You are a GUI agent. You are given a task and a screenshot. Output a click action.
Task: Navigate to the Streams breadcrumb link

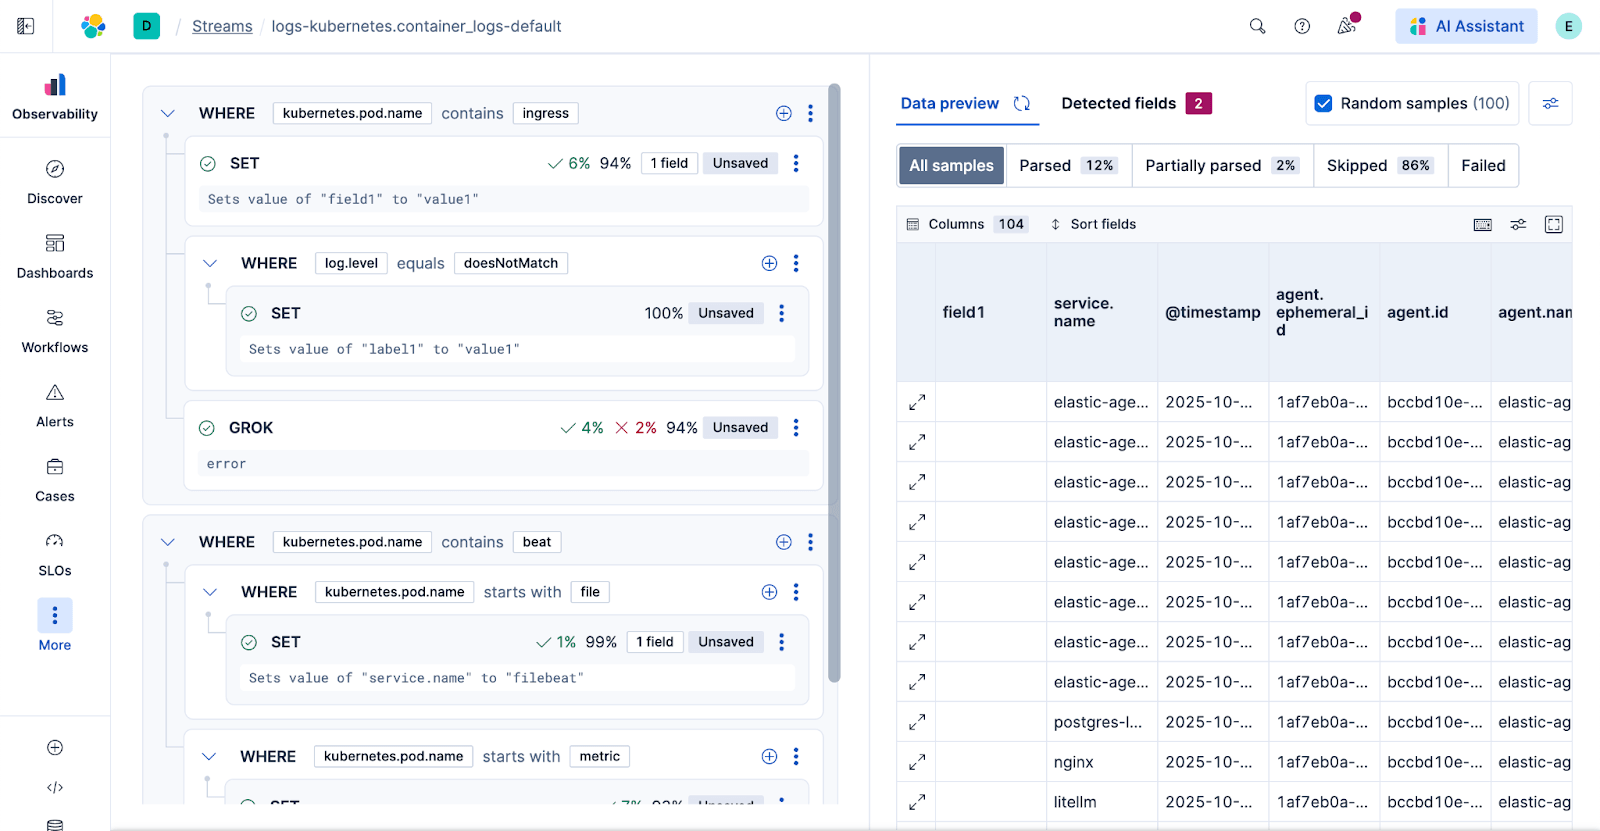coord(222,26)
